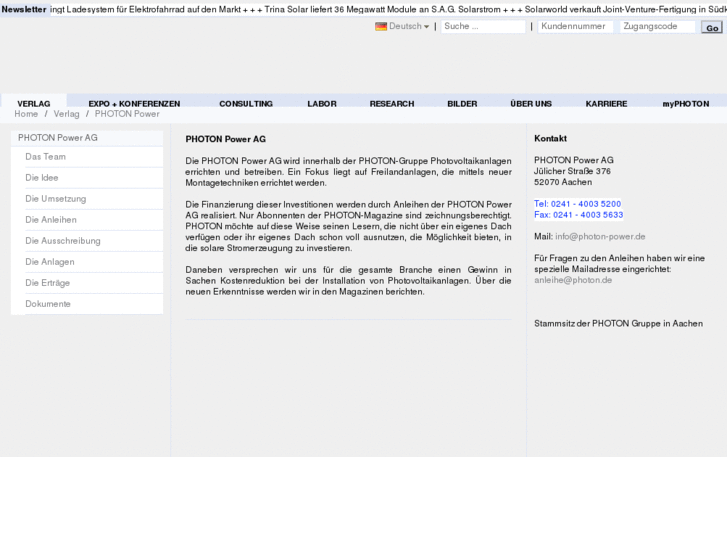Screen dimensions: 727x545
Task: Open Die Anlagen sidebar page
Action: [x=94, y=262]
